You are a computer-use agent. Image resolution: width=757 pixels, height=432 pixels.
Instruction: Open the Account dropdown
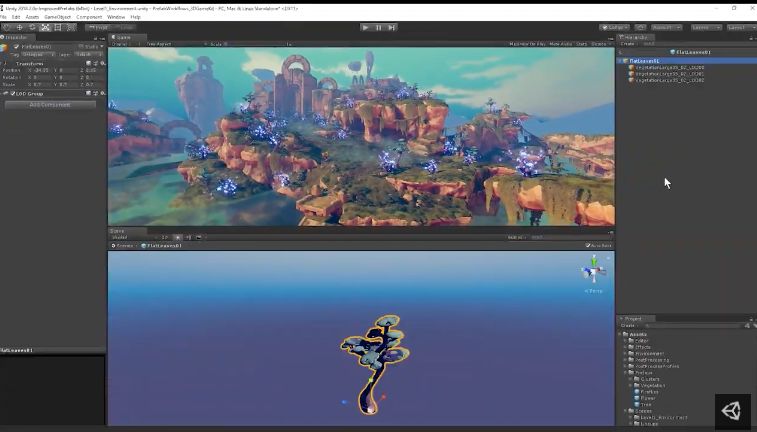tap(666, 28)
